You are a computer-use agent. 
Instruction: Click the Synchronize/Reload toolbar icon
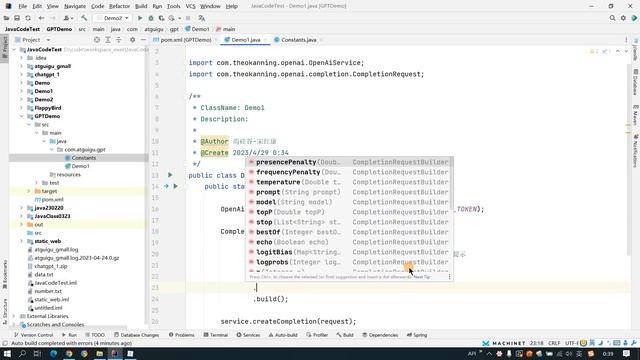tap(28, 18)
